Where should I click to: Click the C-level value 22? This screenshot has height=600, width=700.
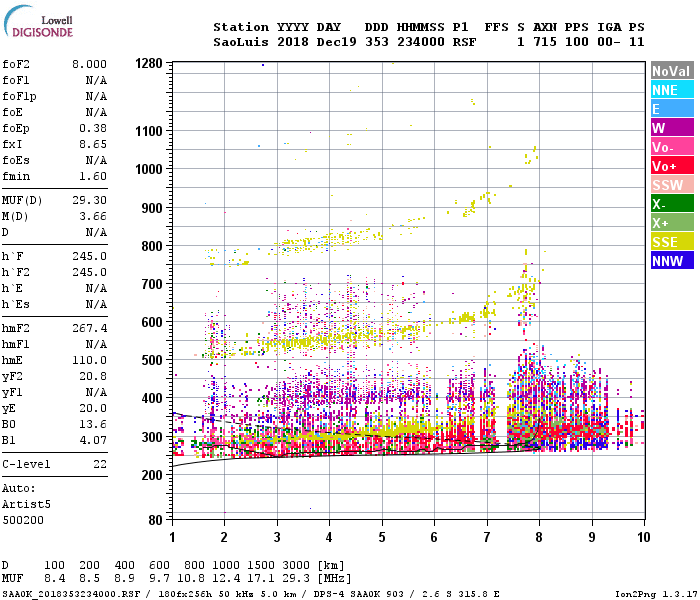coord(100,464)
